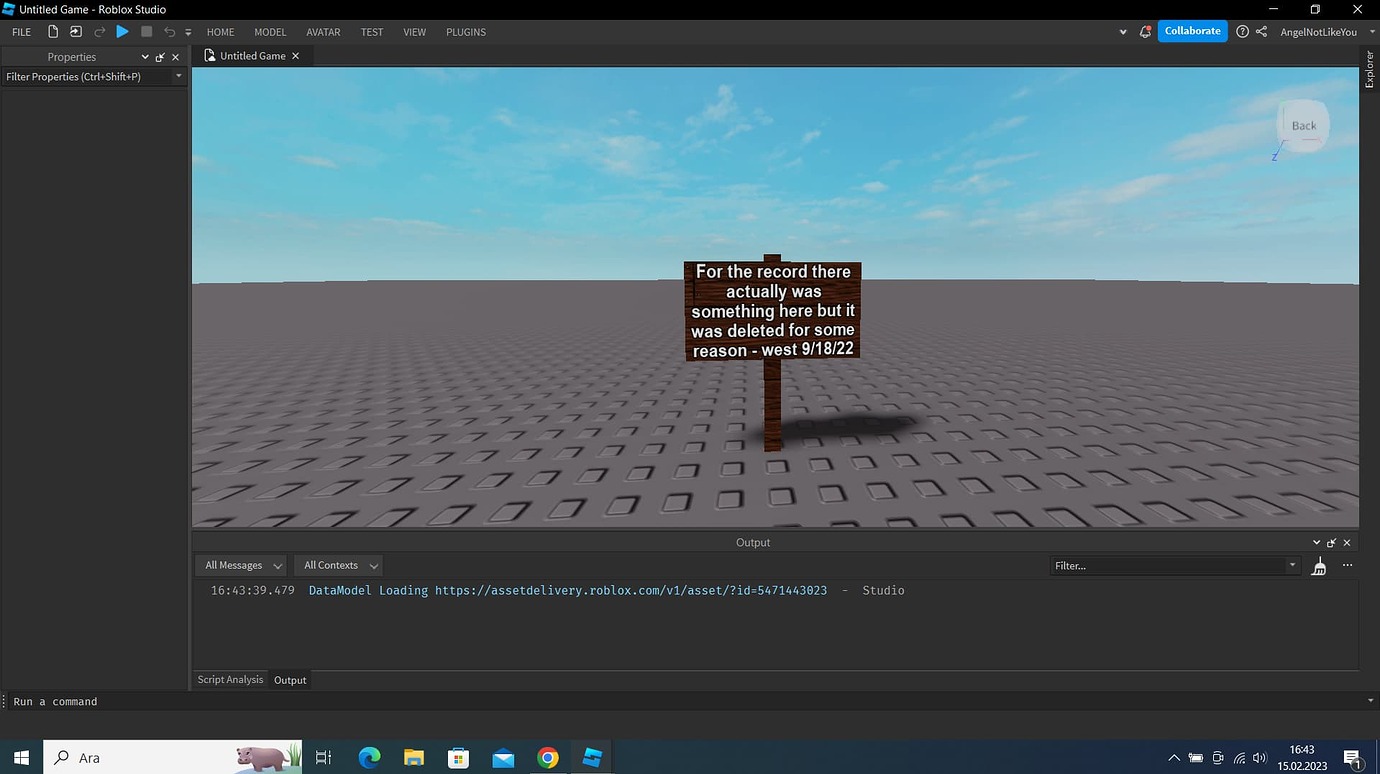
Task: Select the wooden sign in the viewport
Action: [x=772, y=311]
